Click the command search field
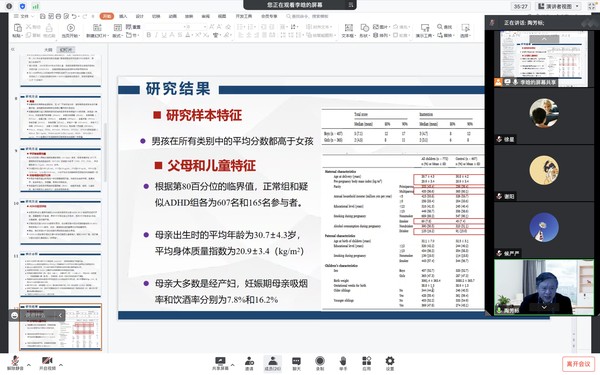The height and width of the screenshot is (375, 600). tap(307, 16)
